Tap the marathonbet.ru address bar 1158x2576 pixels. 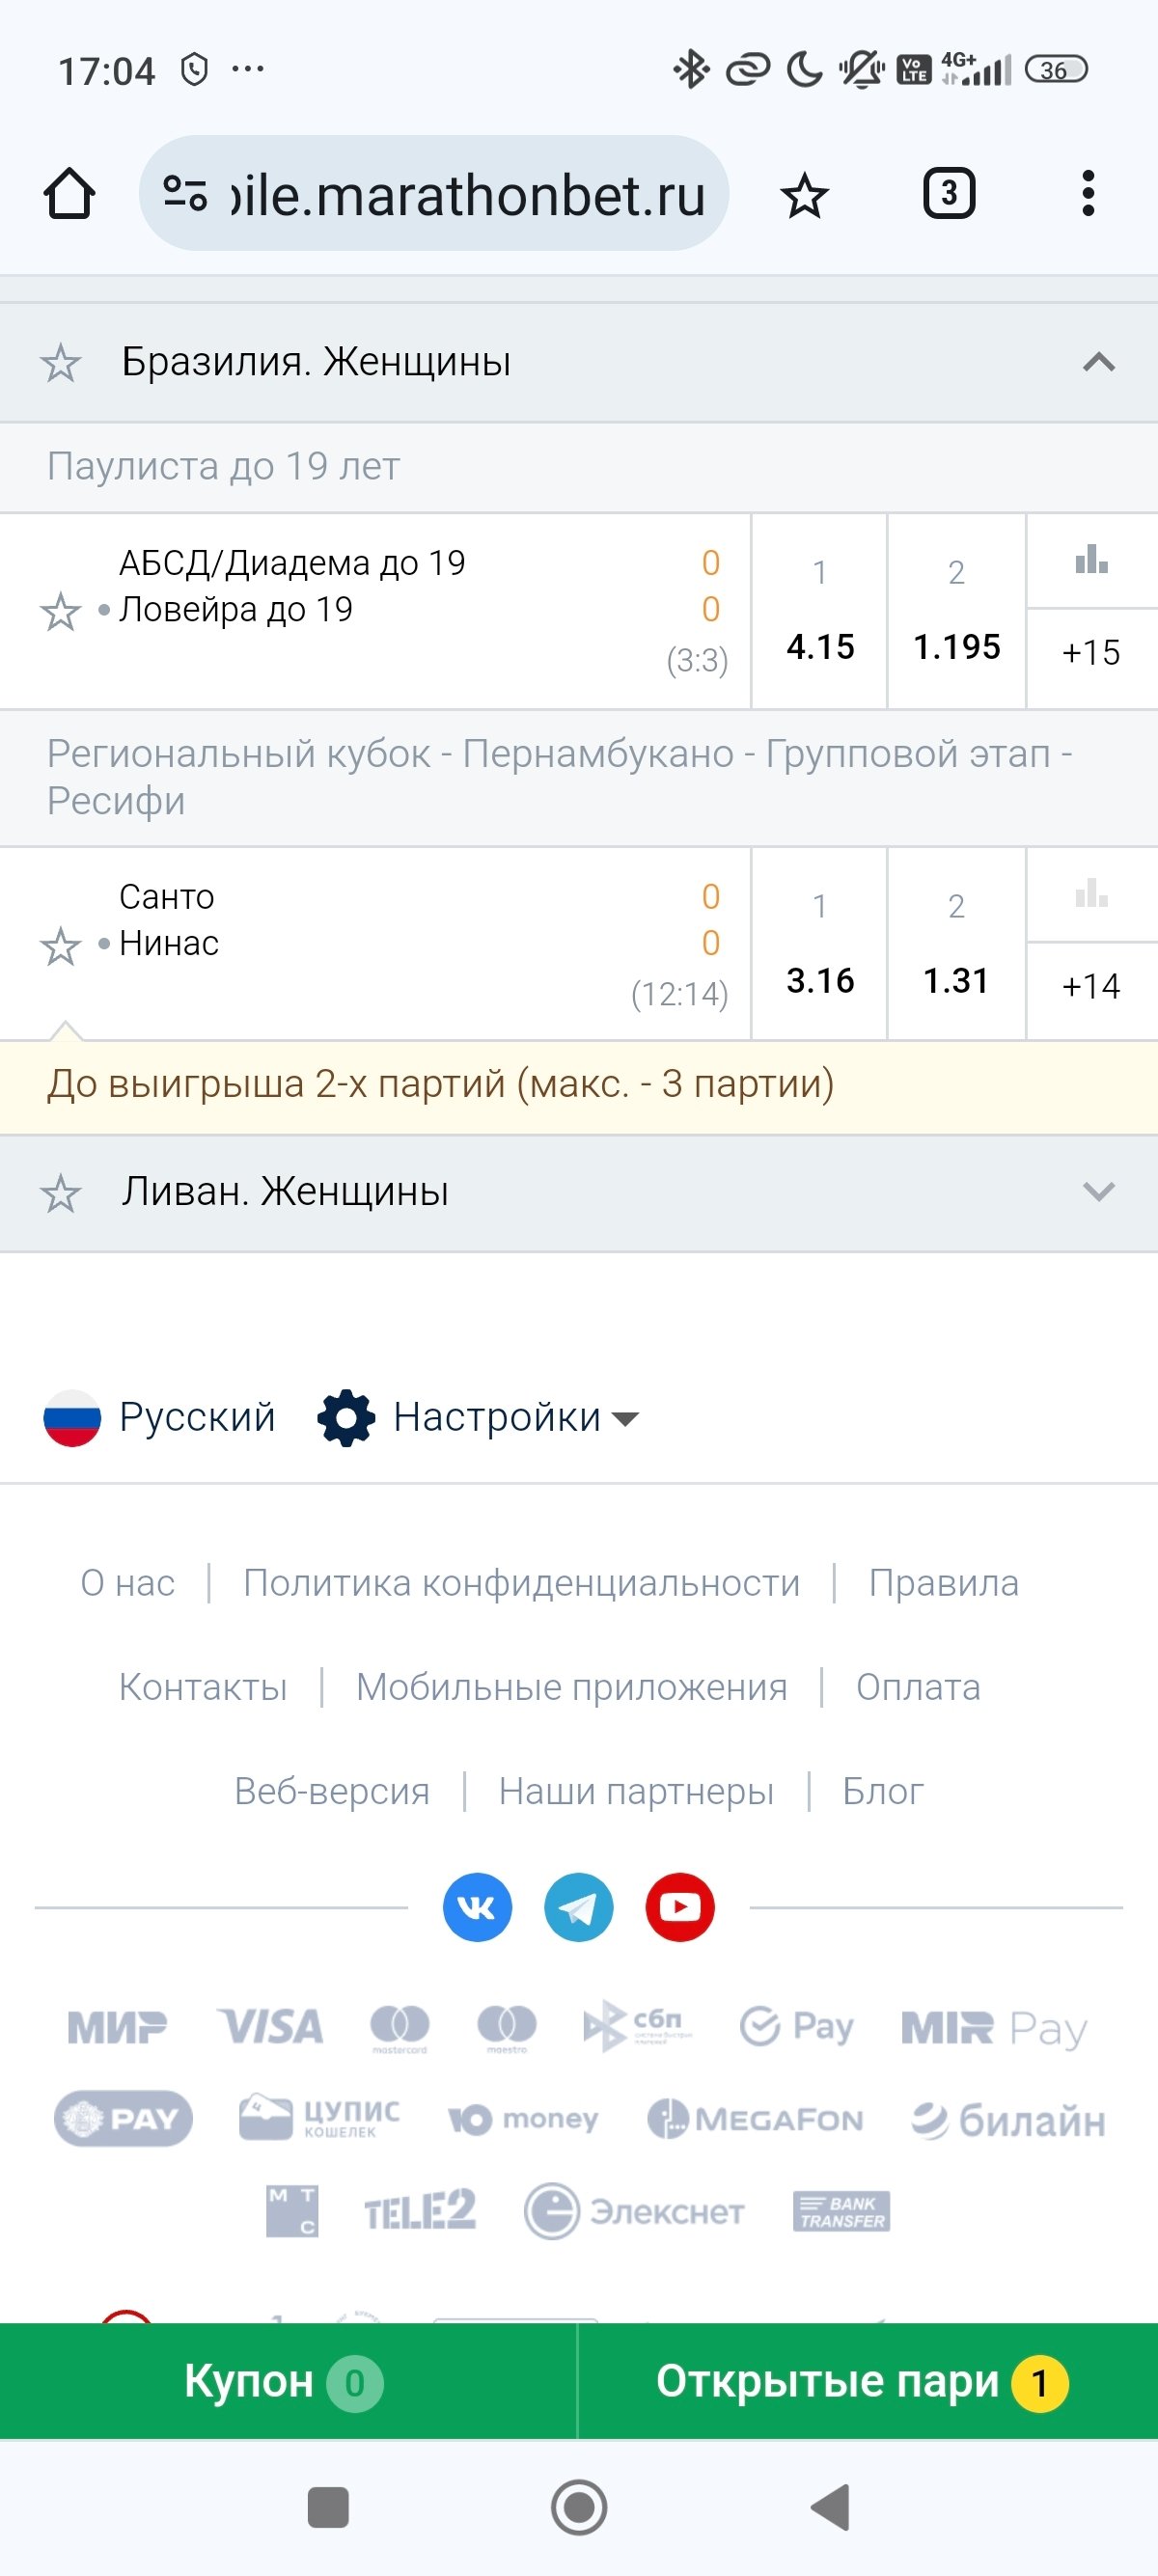pyautogui.click(x=435, y=194)
